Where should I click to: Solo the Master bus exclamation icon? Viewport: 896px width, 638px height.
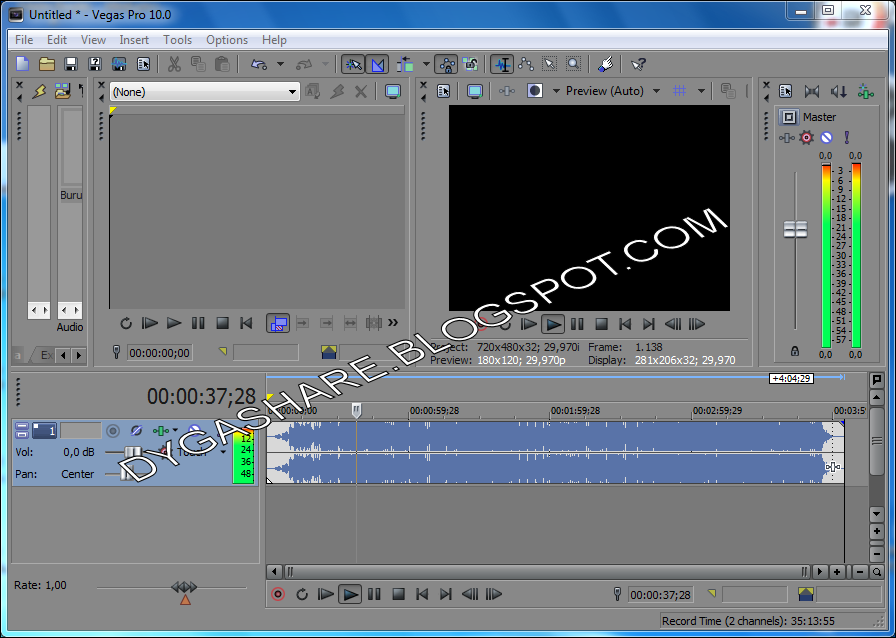point(846,137)
